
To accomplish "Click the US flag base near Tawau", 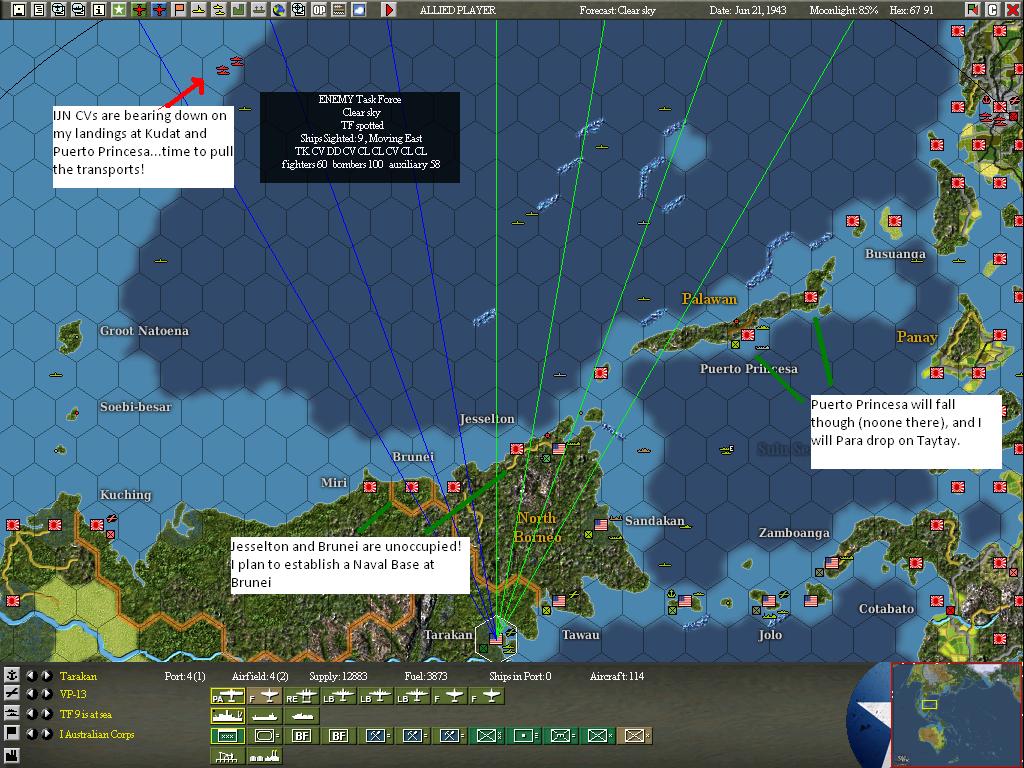I will click(559, 600).
